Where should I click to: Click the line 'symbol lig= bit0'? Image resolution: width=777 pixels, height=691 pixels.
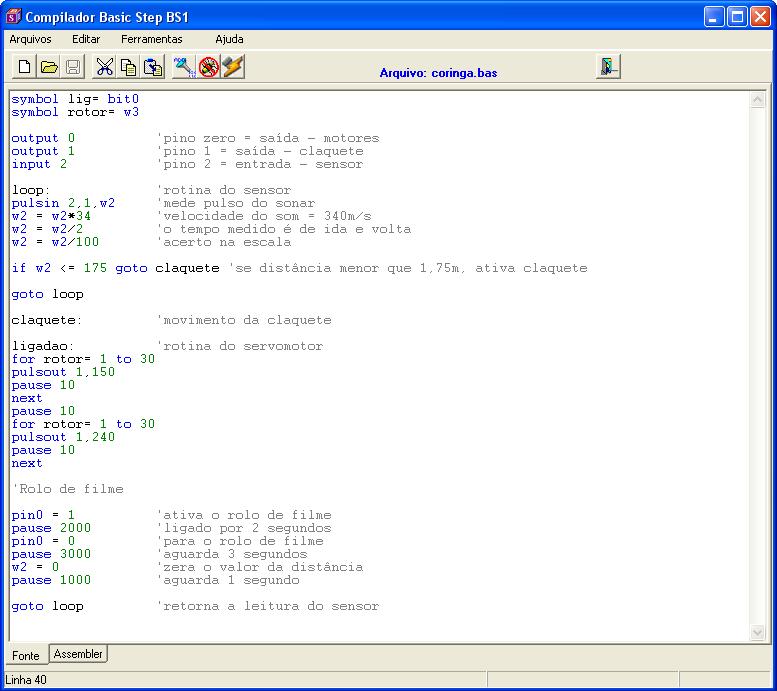75,99
